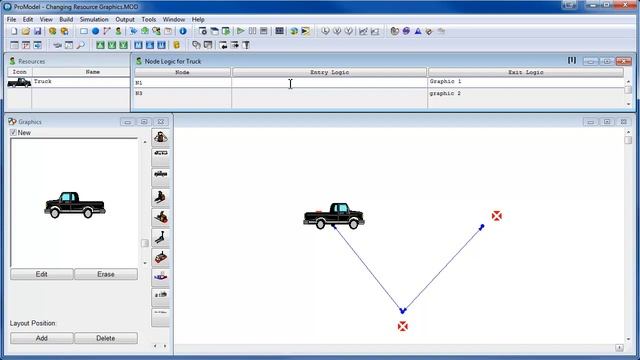Click the Add layout position button
Screen dimensions: 640x360
(x=42, y=338)
